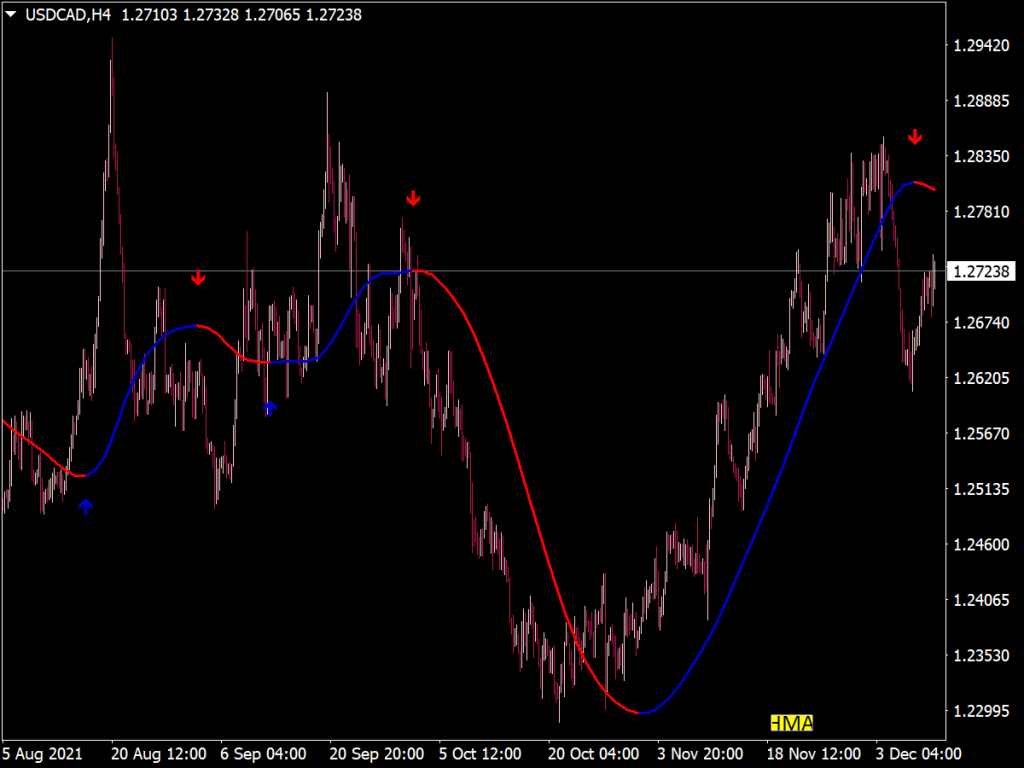Click the leftmost red sell arrow near late August

[198, 279]
